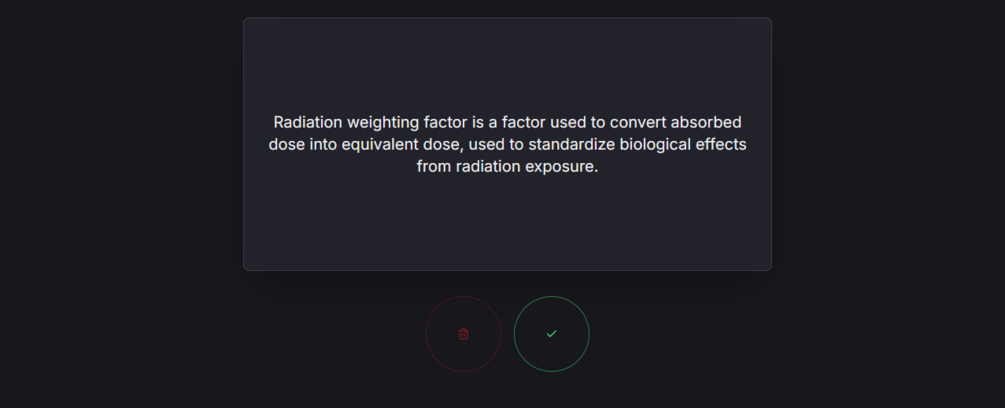The width and height of the screenshot is (1005, 408).
Task: Tap the green-outlined approve button below the card
Action: [552, 334]
